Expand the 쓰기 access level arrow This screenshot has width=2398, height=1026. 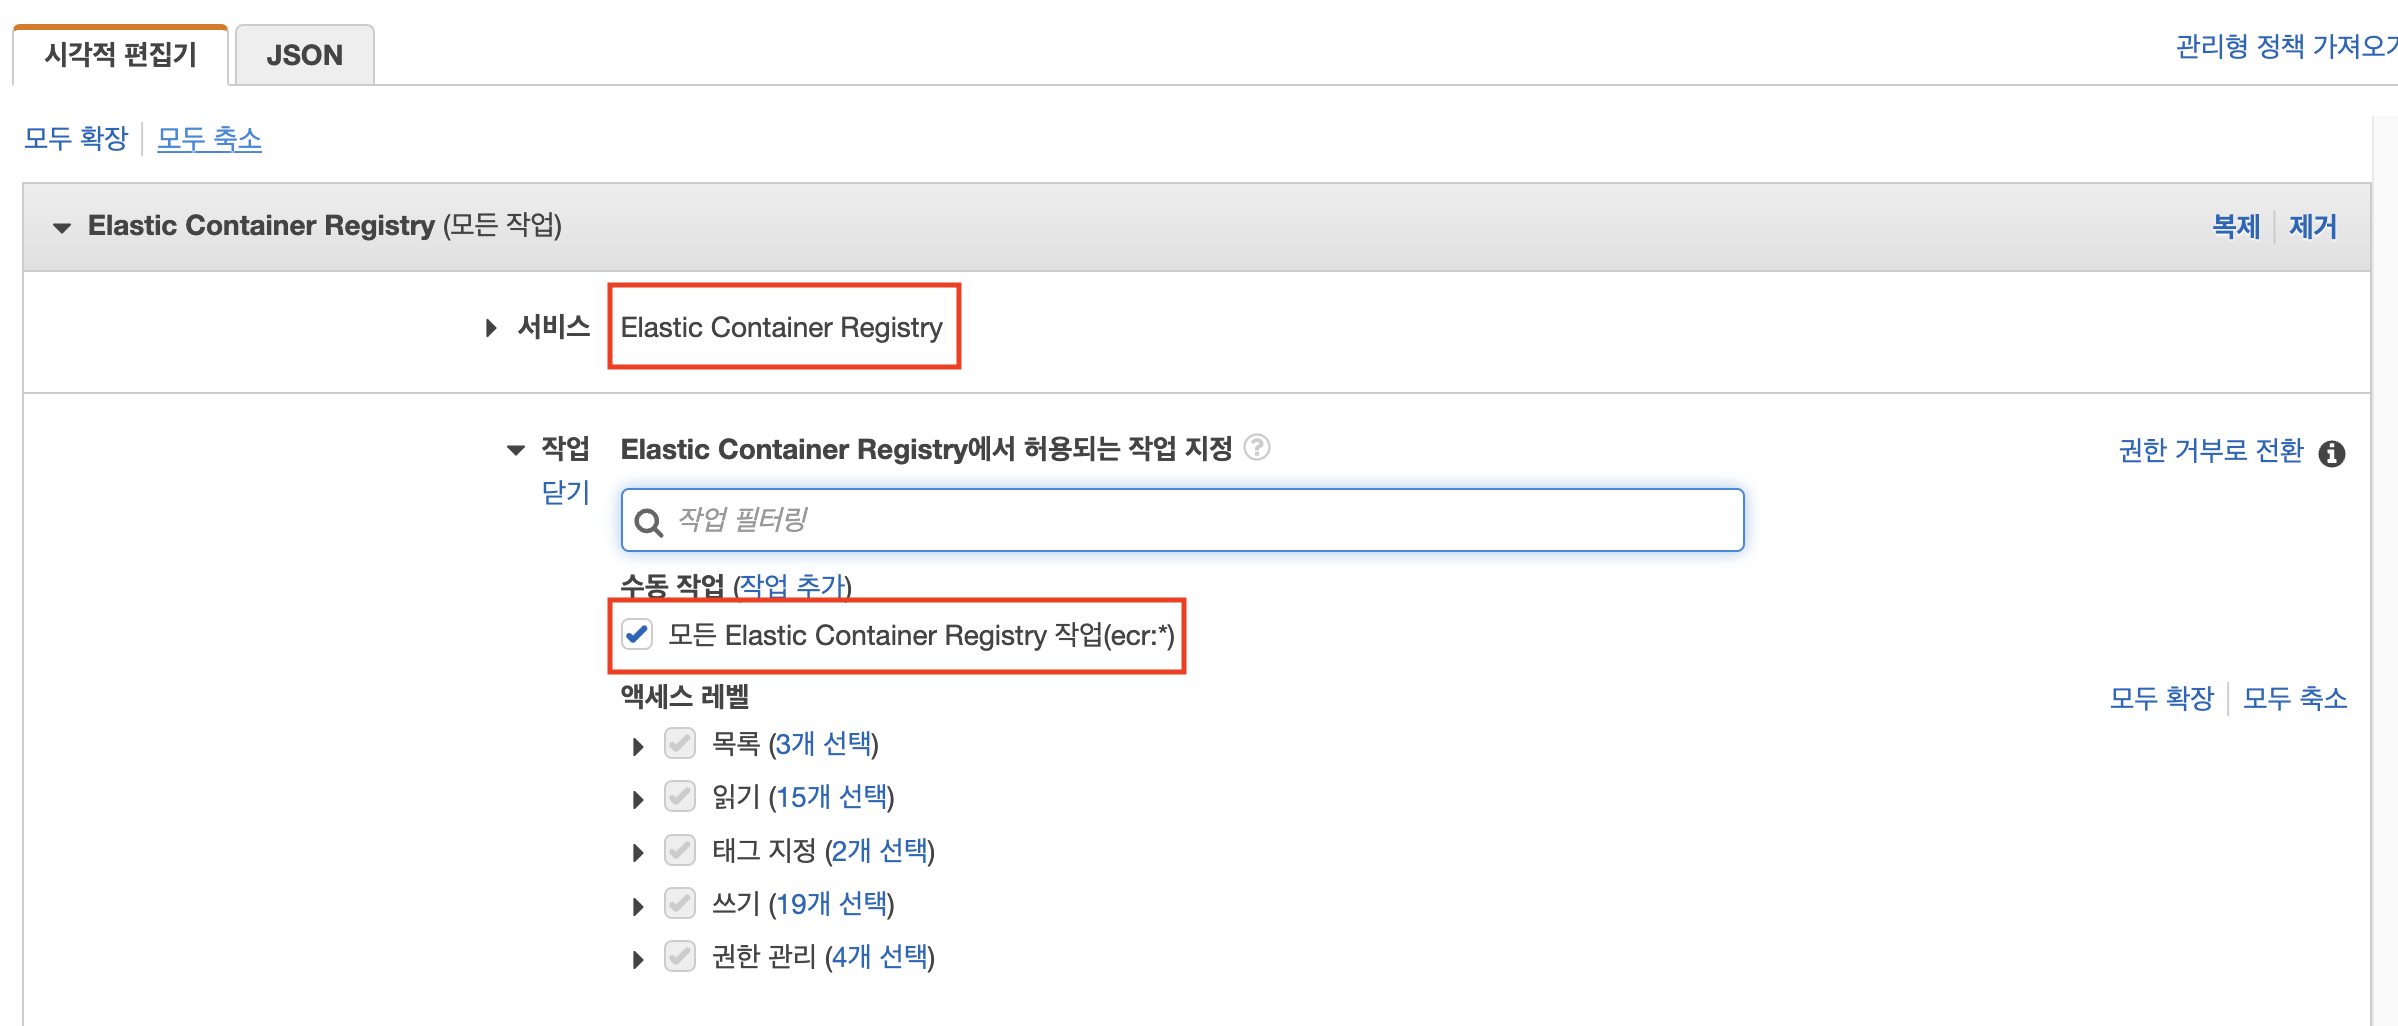(x=638, y=906)
